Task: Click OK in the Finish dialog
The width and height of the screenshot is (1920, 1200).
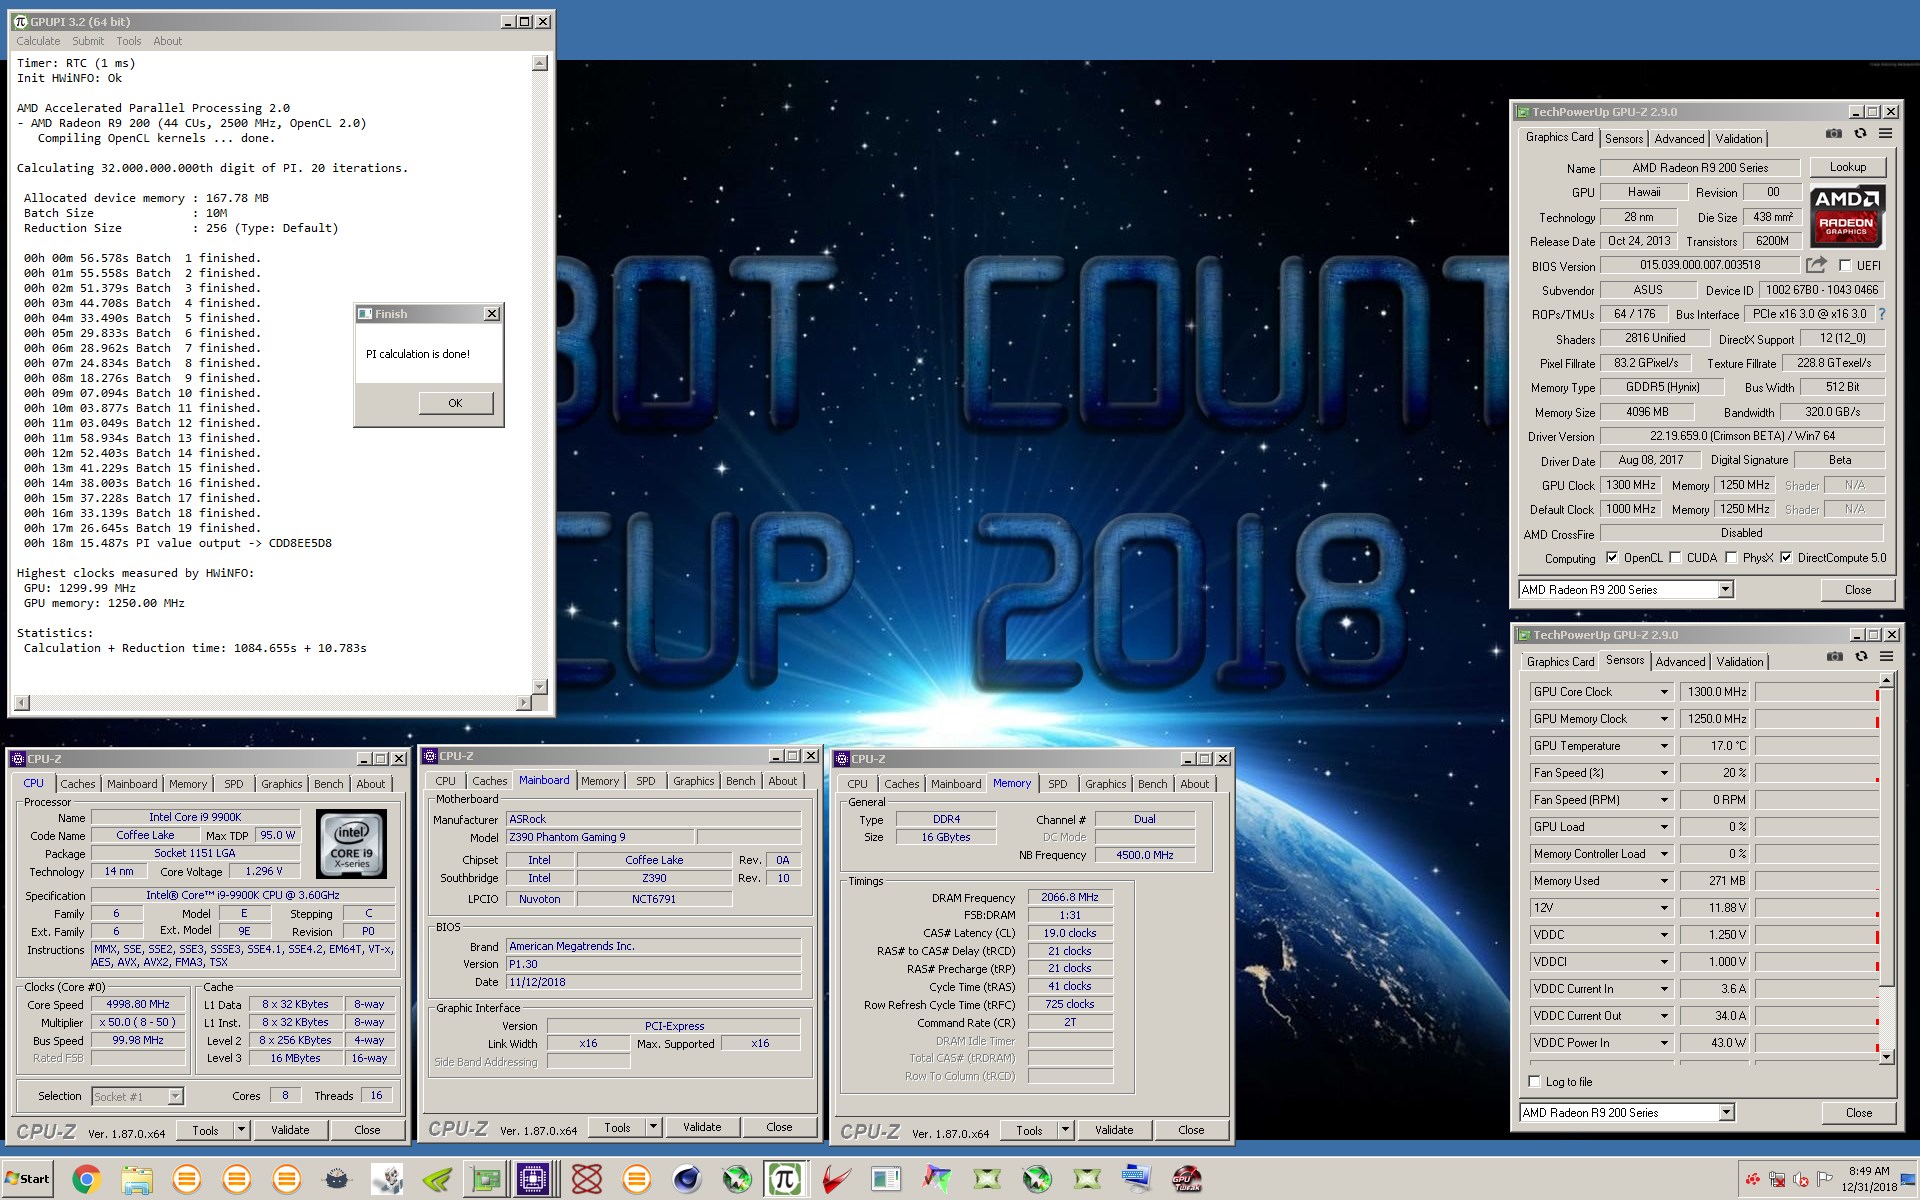Action: [455, 403]
